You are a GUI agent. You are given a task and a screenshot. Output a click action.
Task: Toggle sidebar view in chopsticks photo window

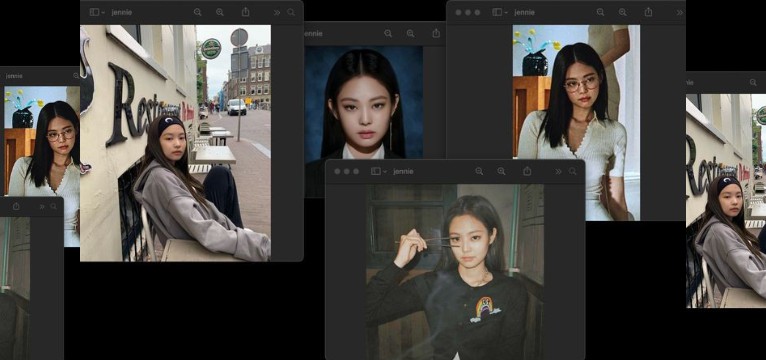tap(376, 171)
